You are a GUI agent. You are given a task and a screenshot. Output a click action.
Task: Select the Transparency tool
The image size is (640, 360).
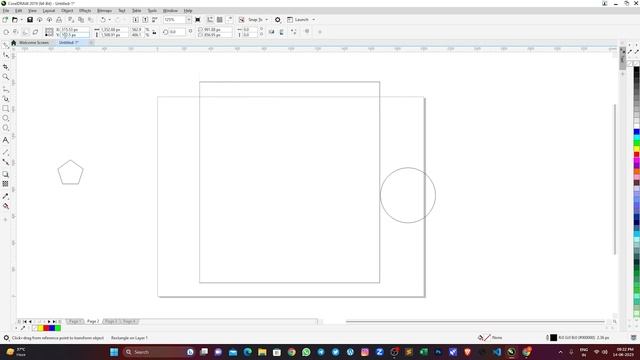pyautogui.click(x=5, y=184)
